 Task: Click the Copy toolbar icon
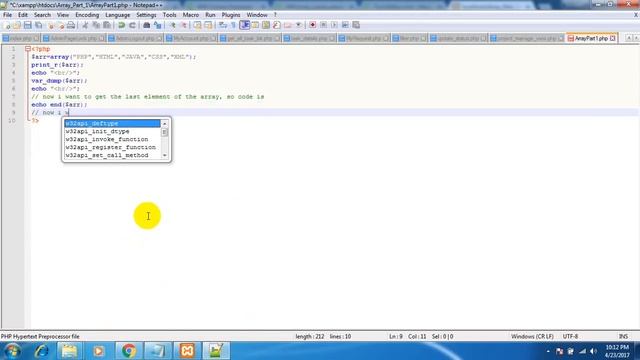click(x=96, y=25)
